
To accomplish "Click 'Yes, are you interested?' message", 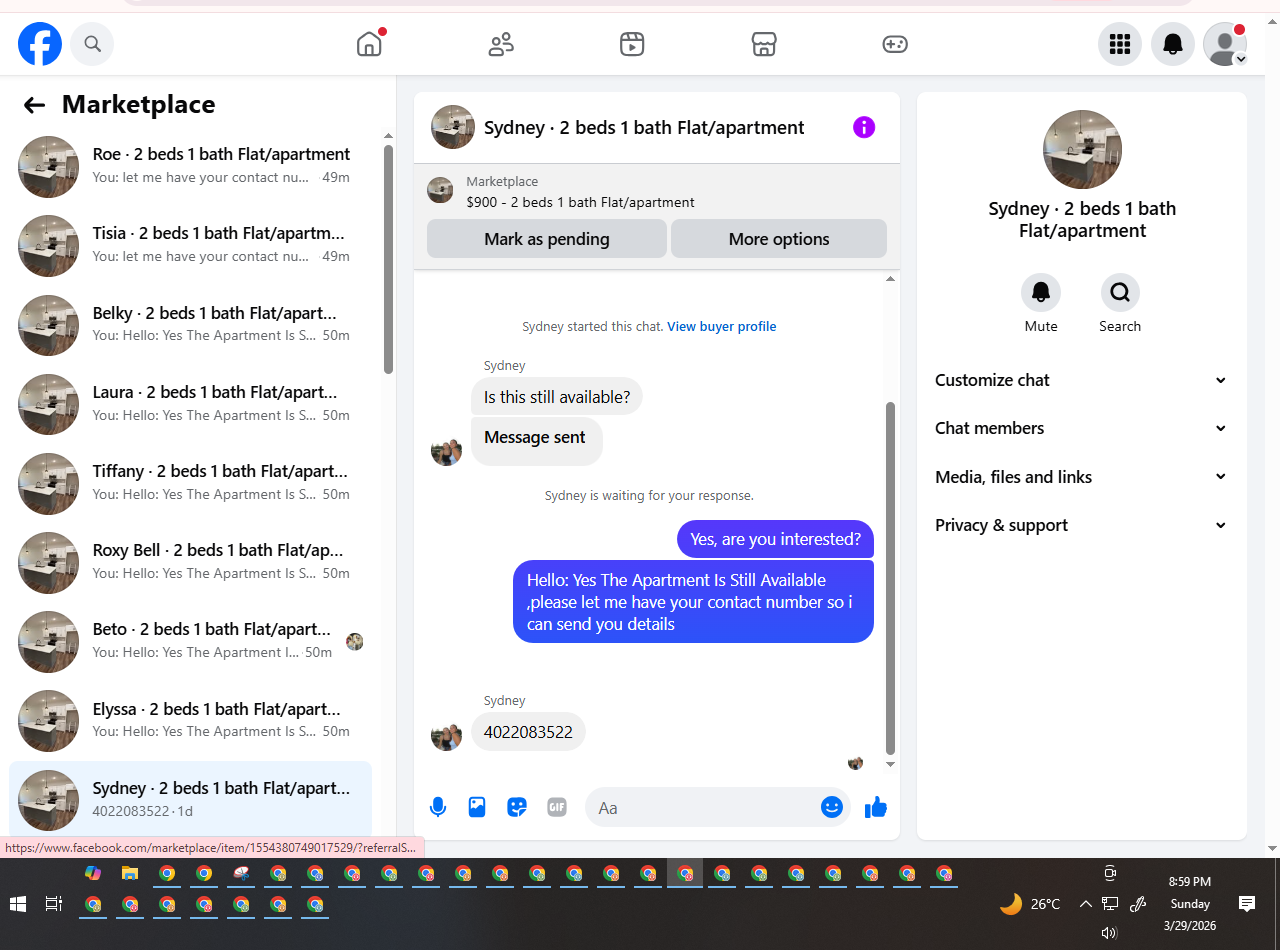I will tap(775, 539).
